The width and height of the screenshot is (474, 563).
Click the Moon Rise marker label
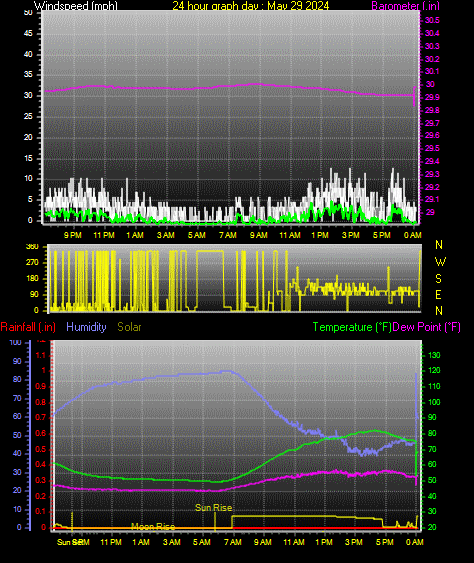153,526
